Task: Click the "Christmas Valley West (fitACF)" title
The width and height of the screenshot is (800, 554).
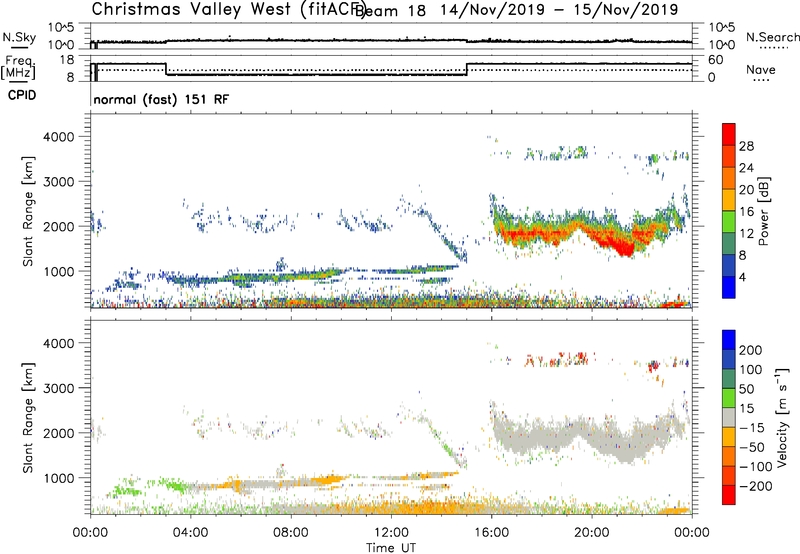Action: point(227,10)
